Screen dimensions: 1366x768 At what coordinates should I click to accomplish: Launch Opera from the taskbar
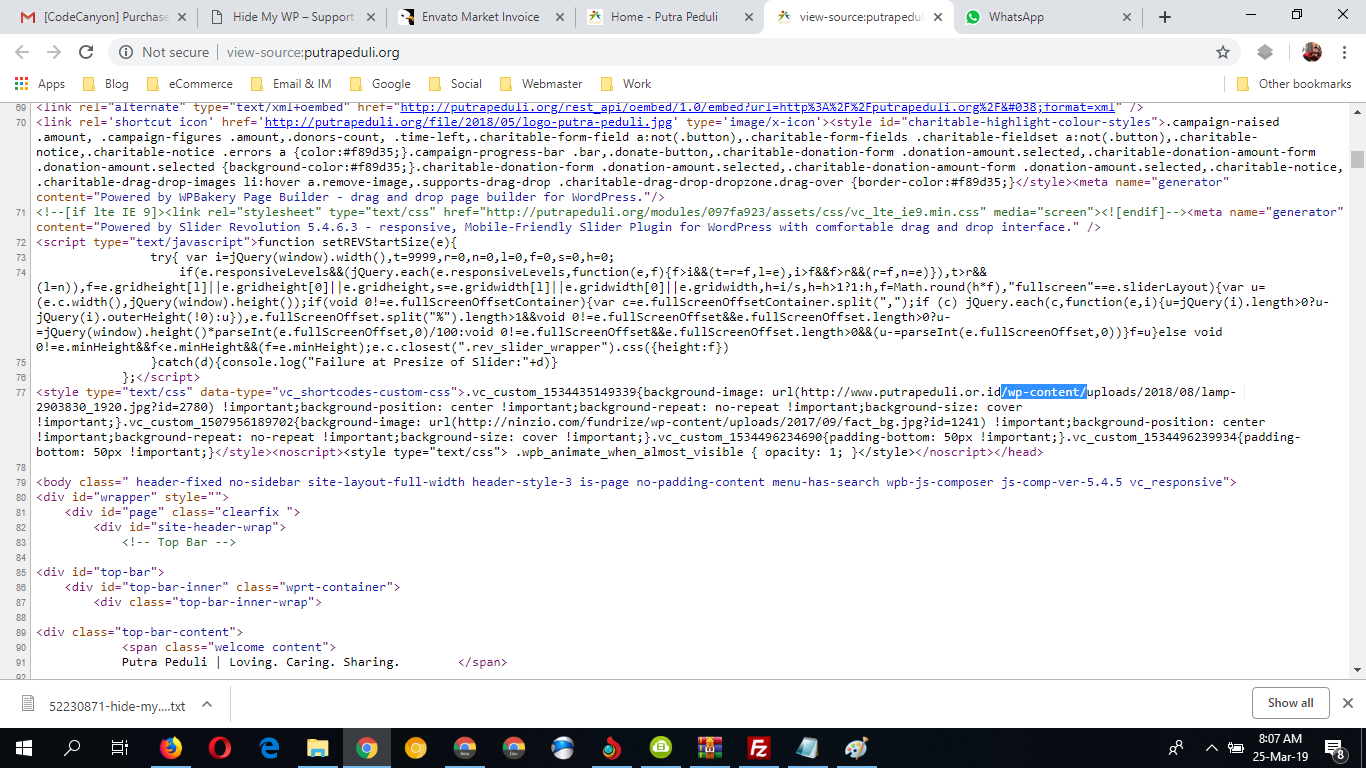coord(220,748)
